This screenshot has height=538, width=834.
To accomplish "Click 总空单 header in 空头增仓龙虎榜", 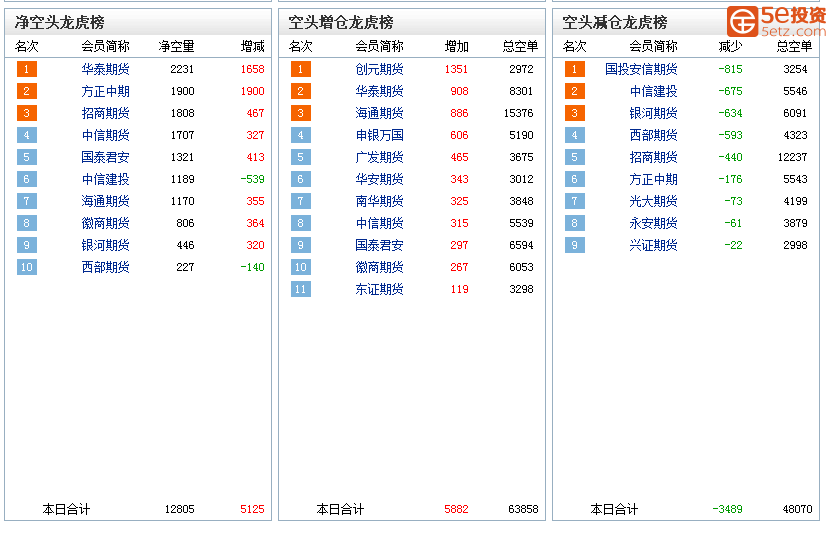I will 520,47.
